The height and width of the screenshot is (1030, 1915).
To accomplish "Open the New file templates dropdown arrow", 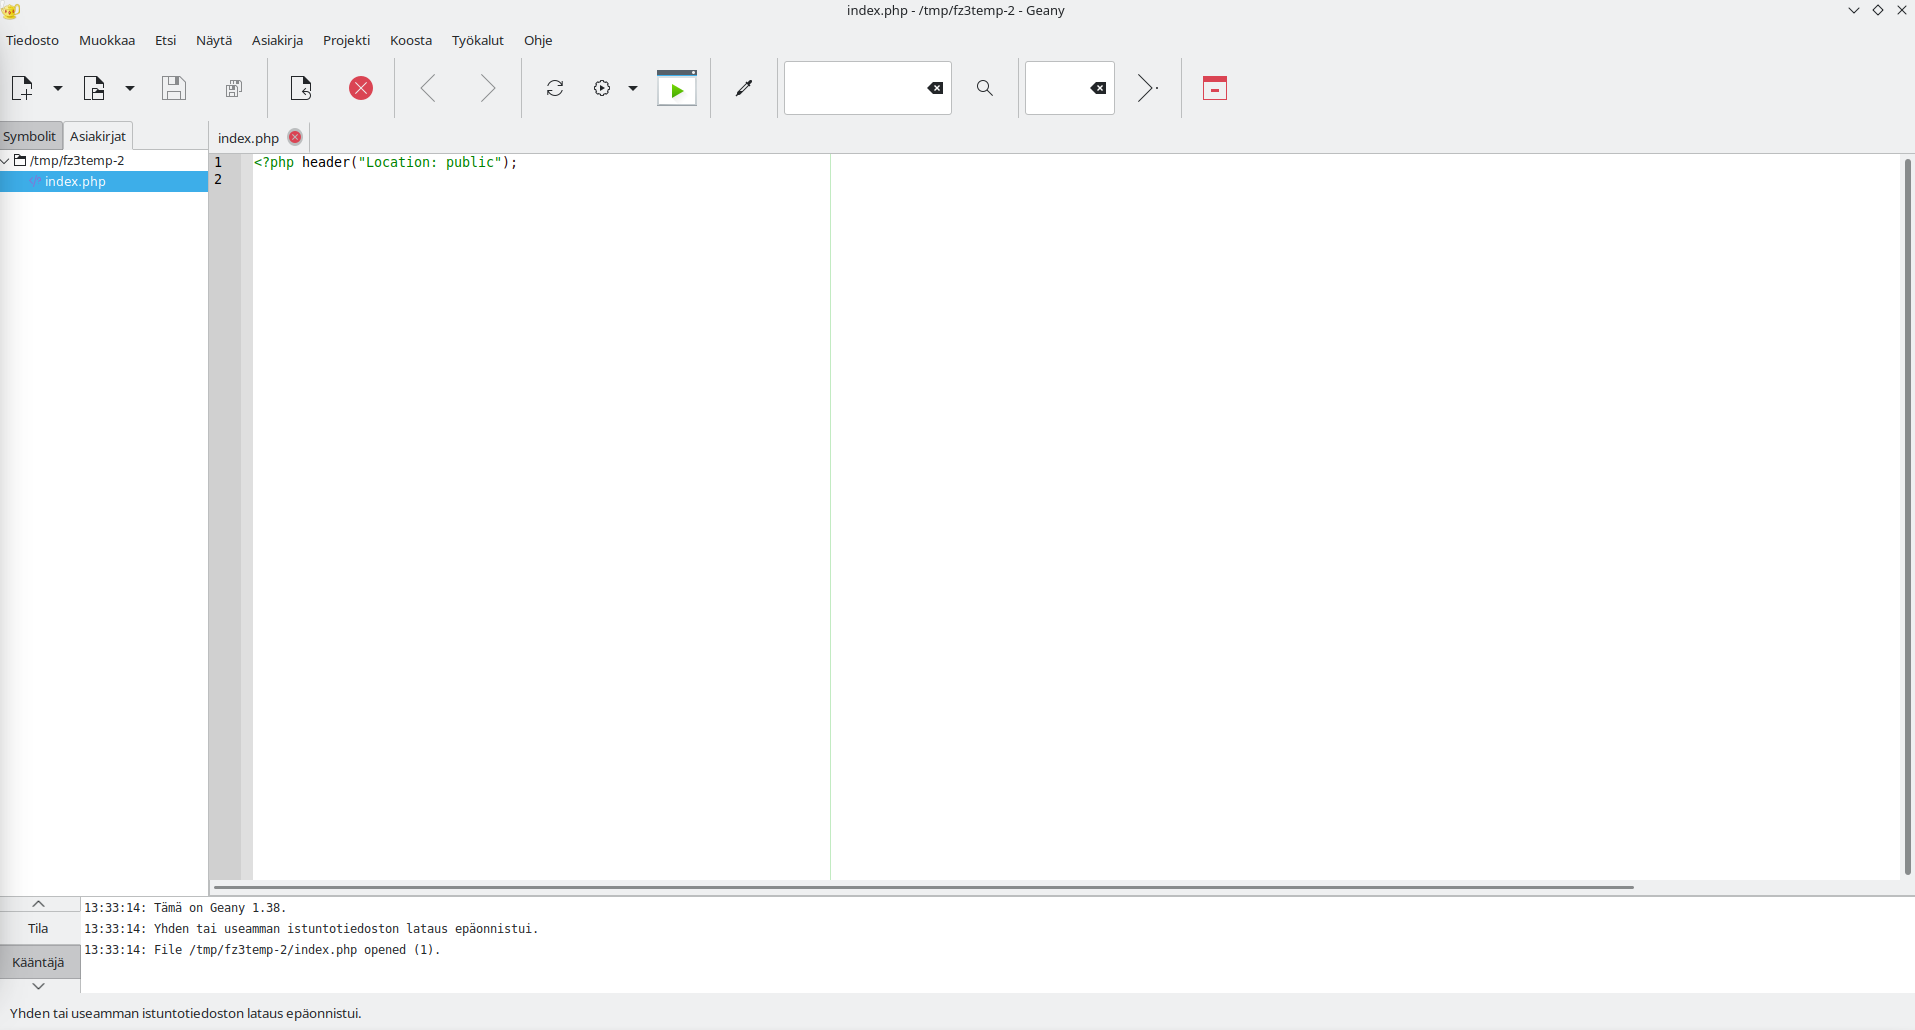I will click(x=58, y=88).
